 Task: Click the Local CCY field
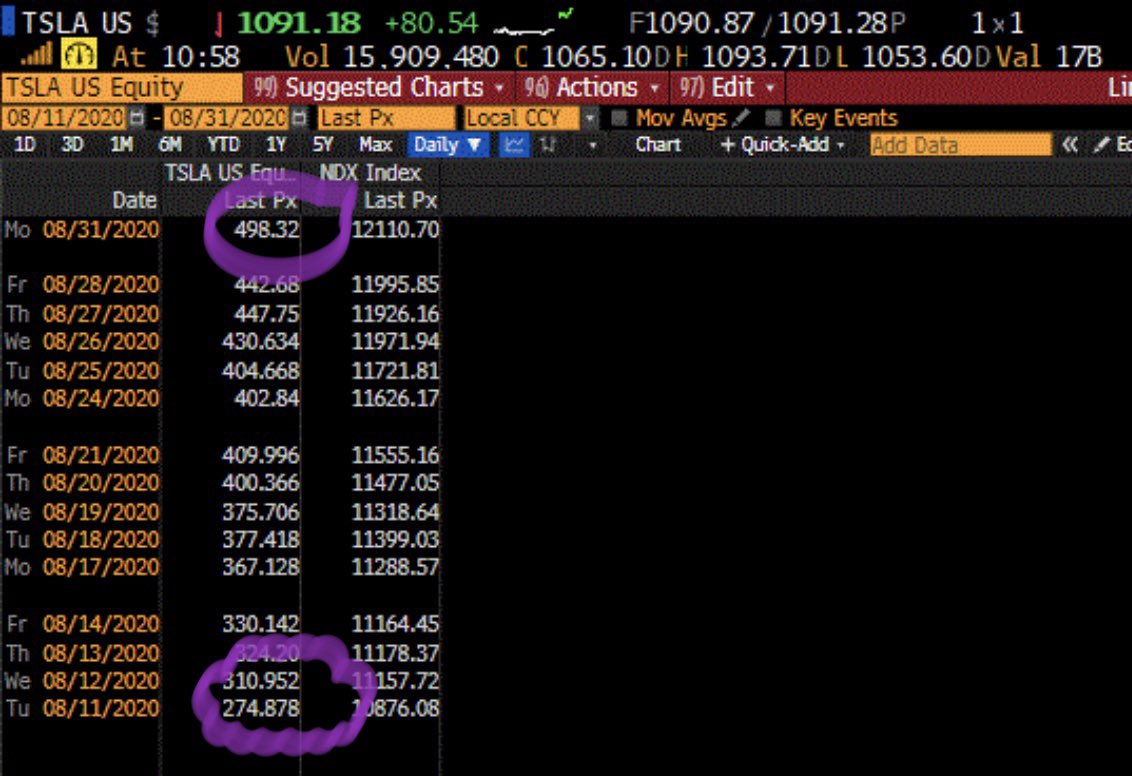pos(522,118)
